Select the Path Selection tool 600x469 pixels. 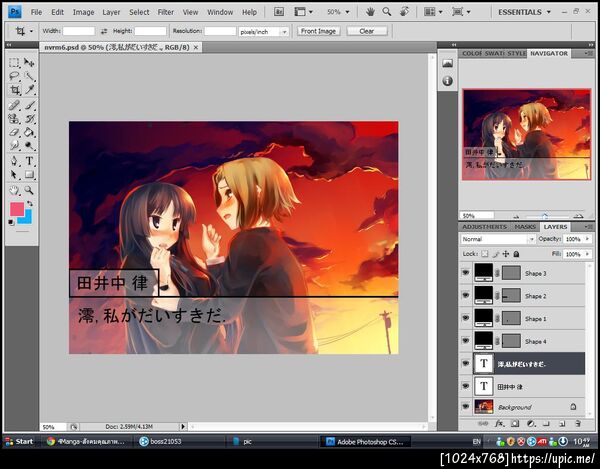pyautogui.click(x=15, y=175)
